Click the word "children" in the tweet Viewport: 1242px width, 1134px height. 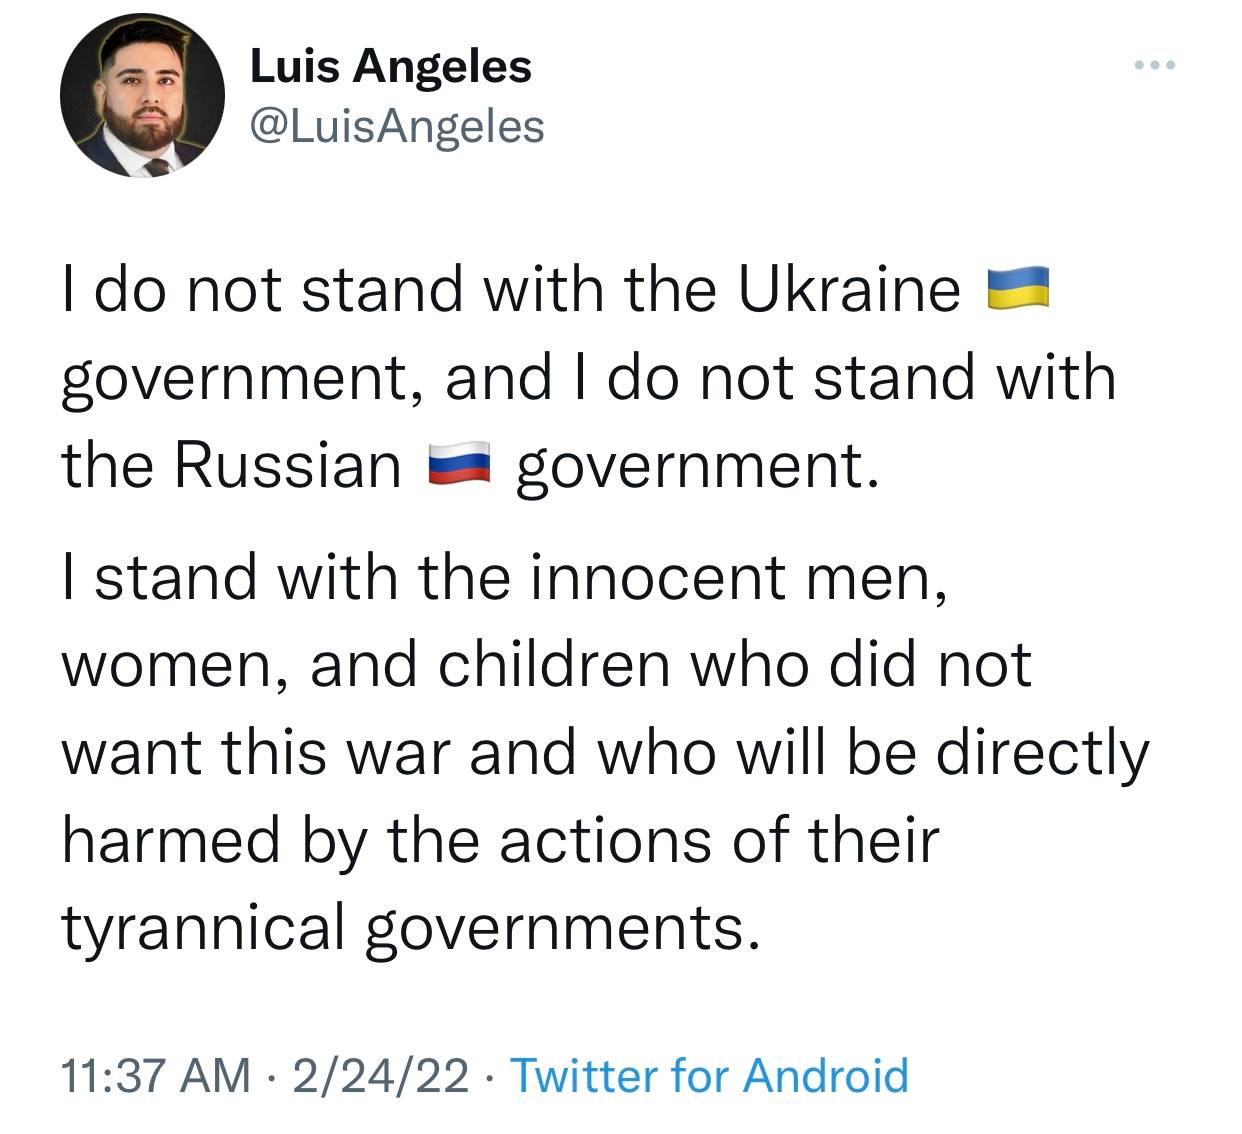pos(554,665)
